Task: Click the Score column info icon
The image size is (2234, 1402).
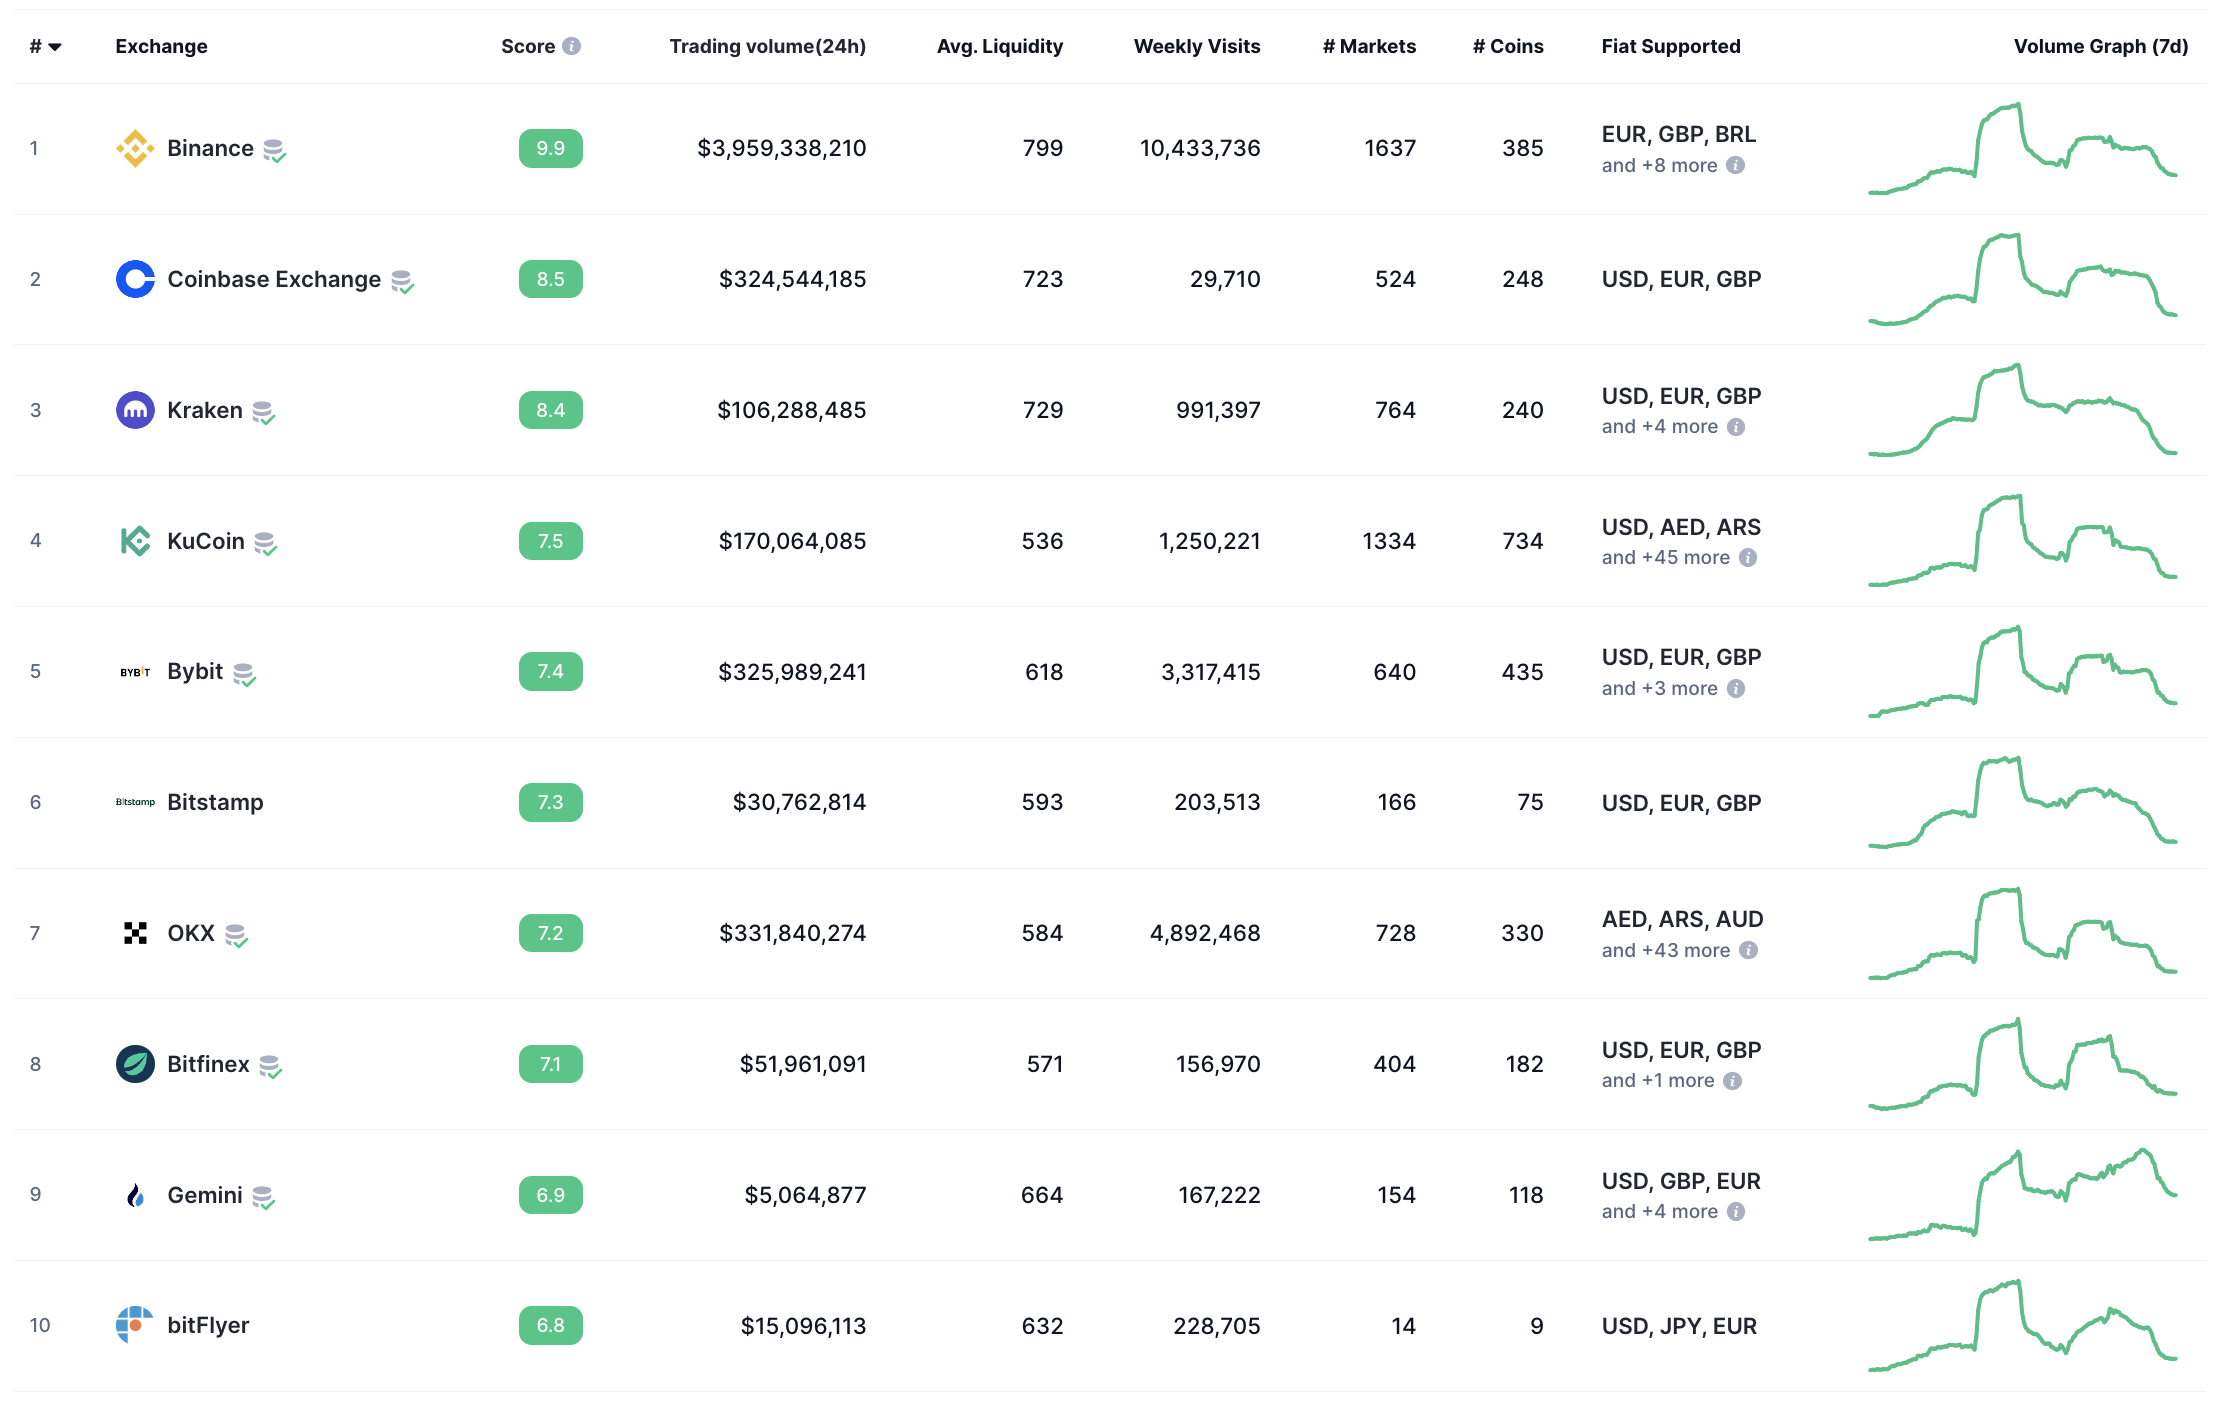Action: click(572, 46)
